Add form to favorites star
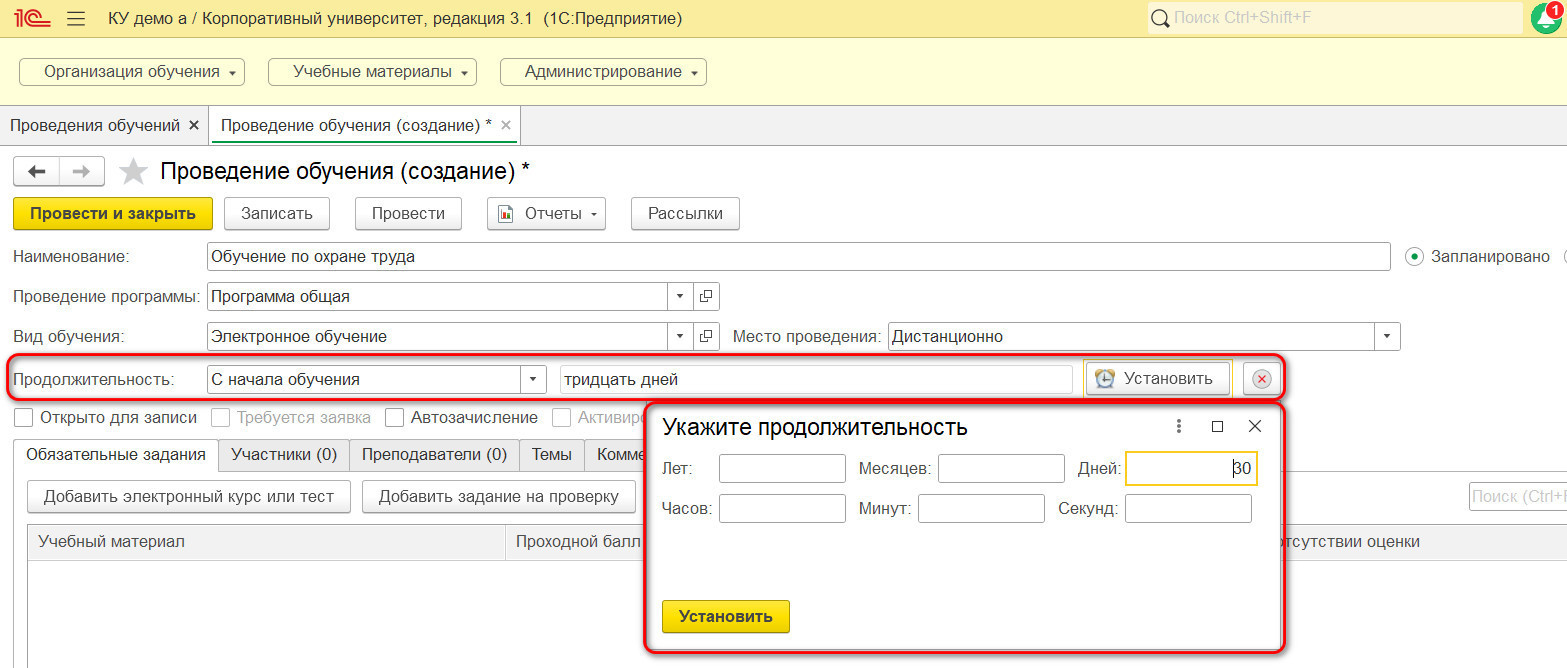 point(133,172)
